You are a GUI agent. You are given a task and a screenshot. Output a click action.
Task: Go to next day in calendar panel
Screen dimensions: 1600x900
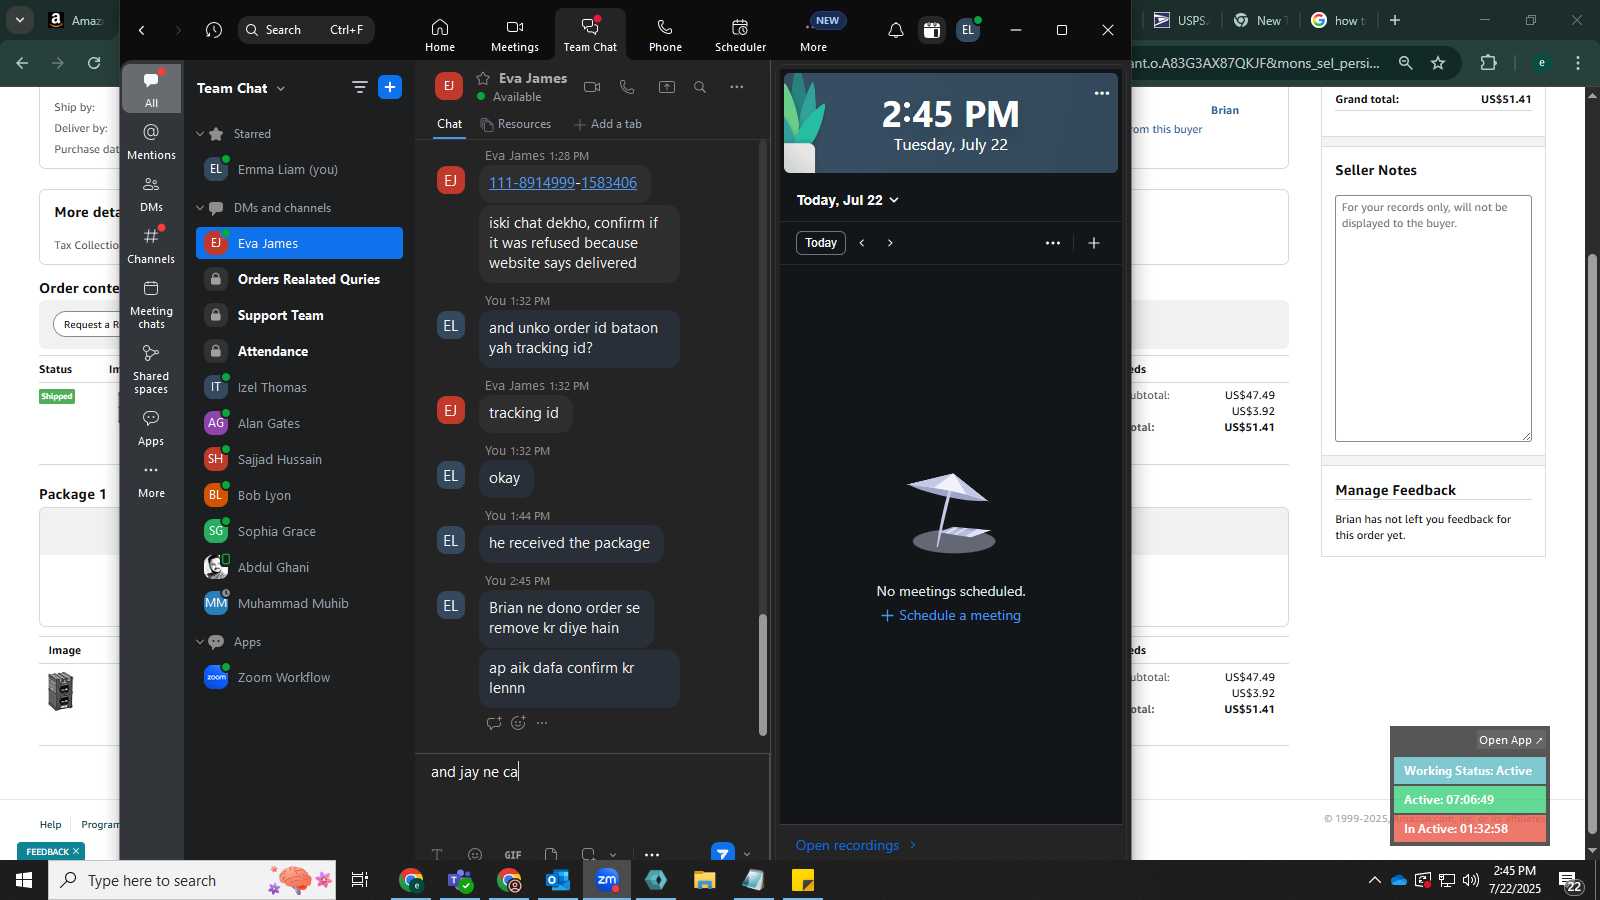pyautogui.click(x=890, y=243)
